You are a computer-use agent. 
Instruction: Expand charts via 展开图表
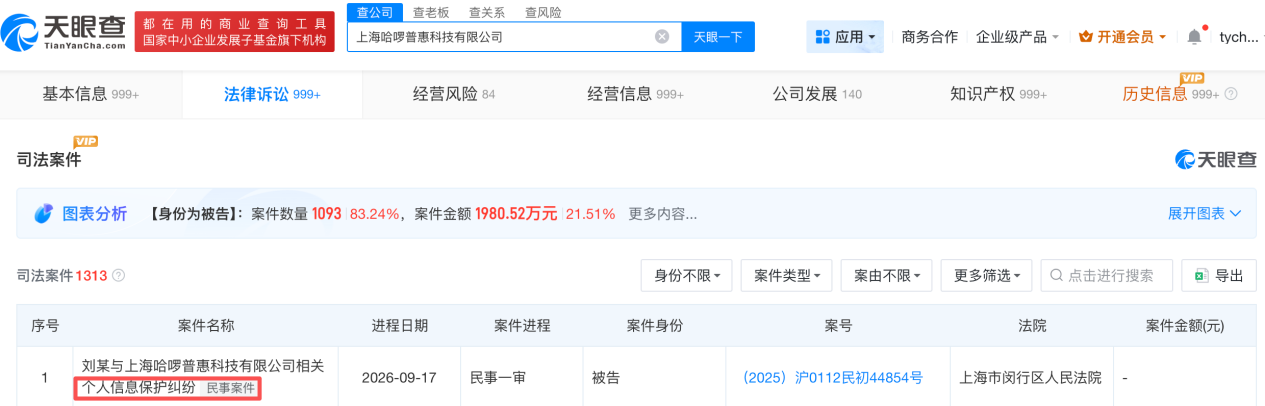[1205, 214]
